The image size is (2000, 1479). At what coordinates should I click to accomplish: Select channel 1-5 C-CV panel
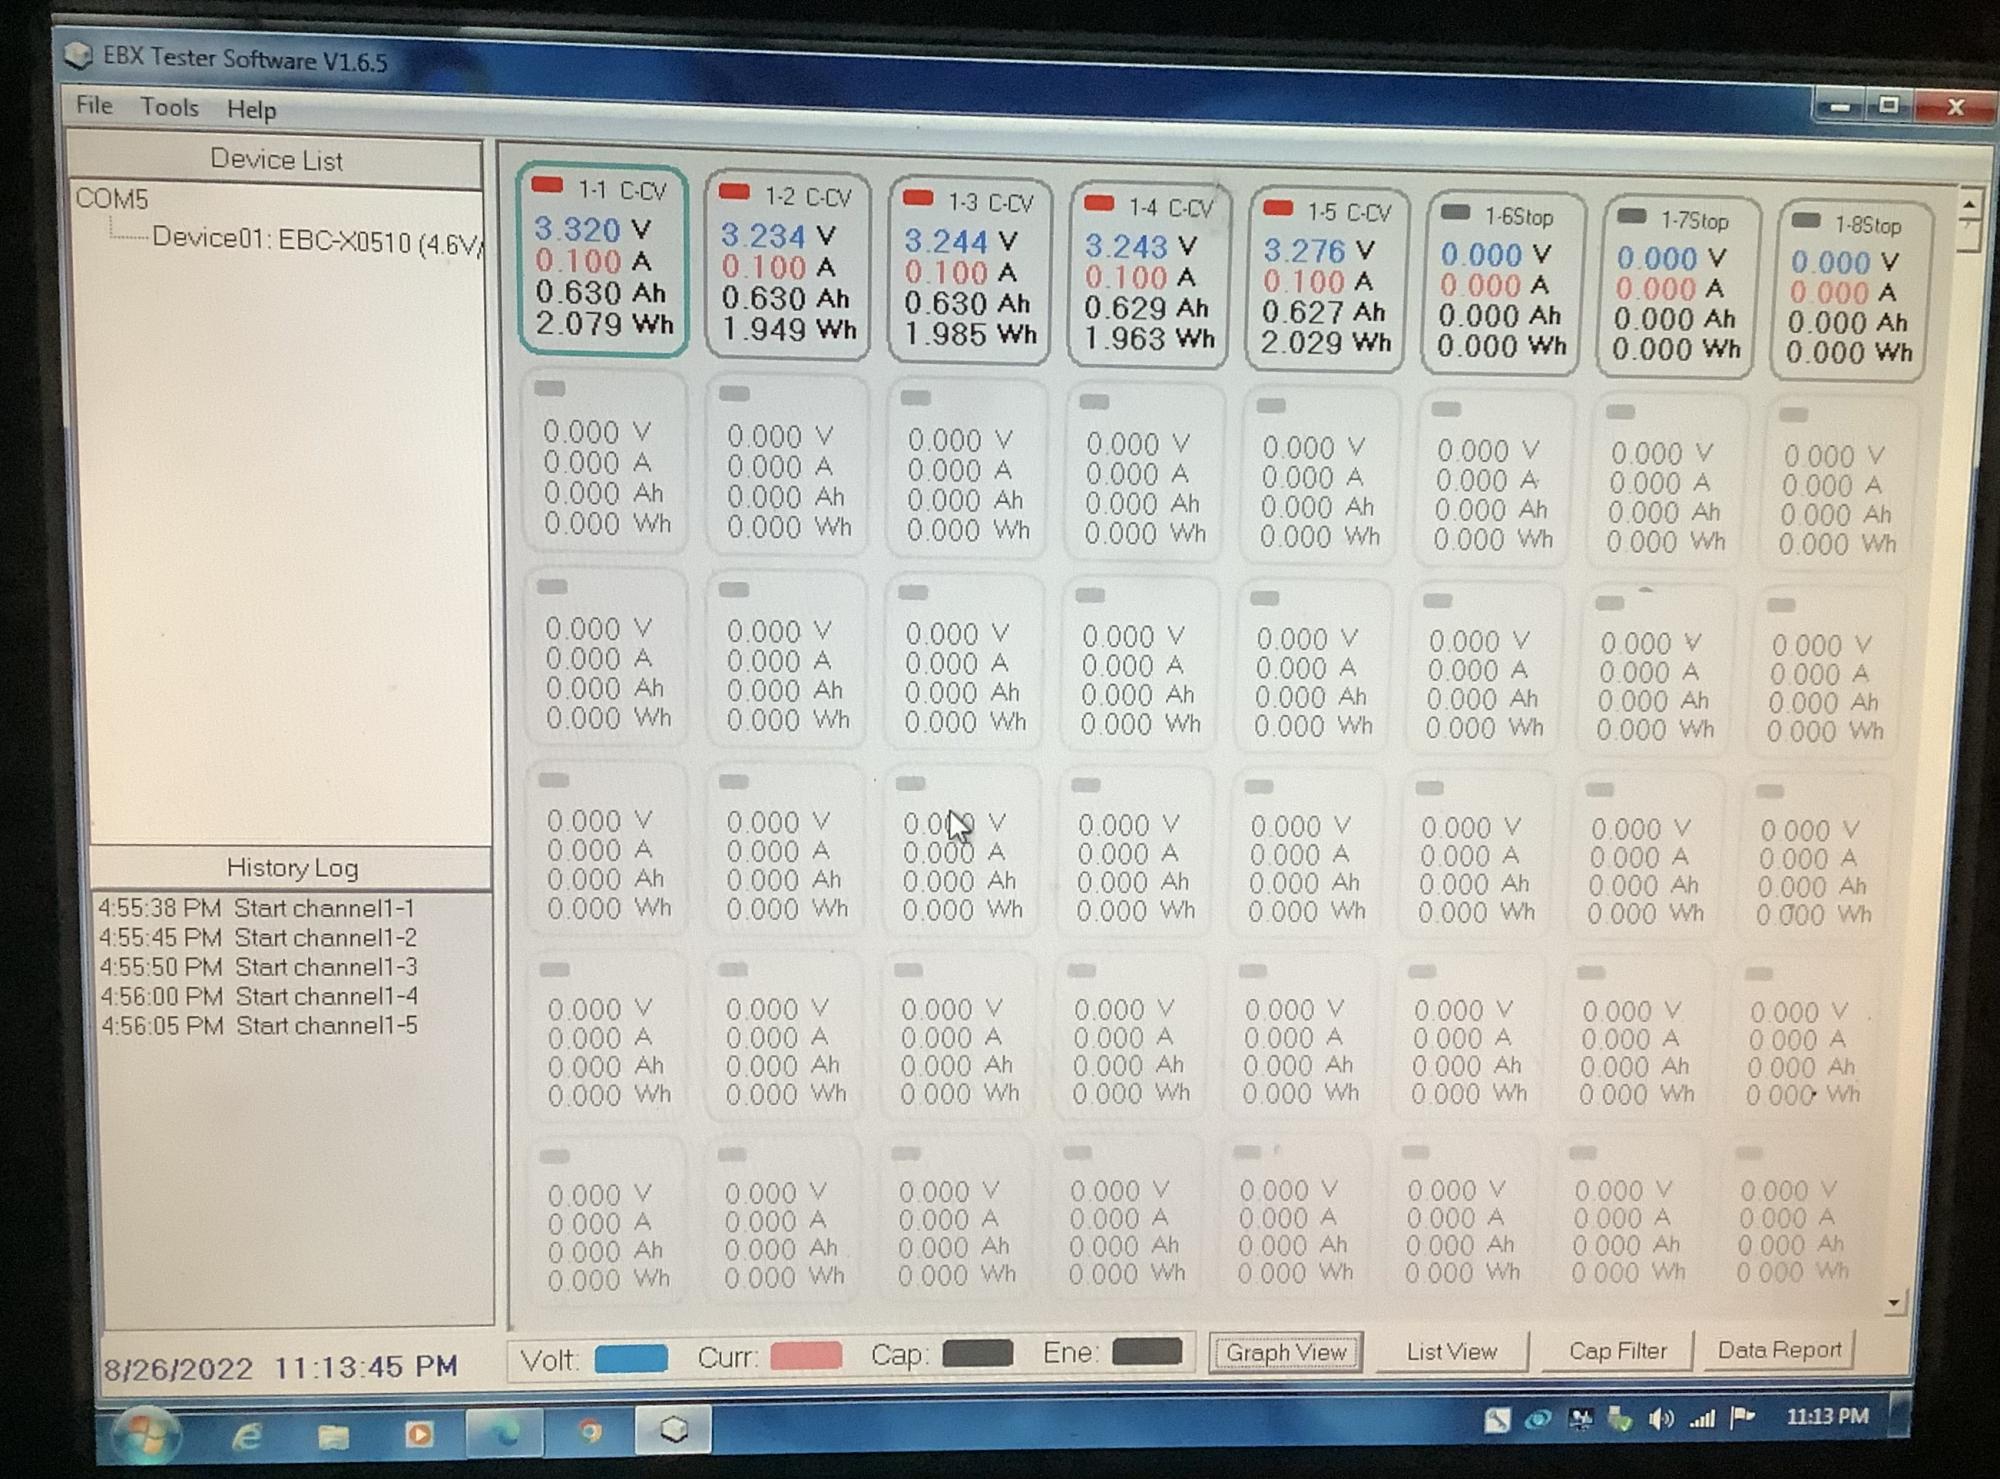point(1325,280)
